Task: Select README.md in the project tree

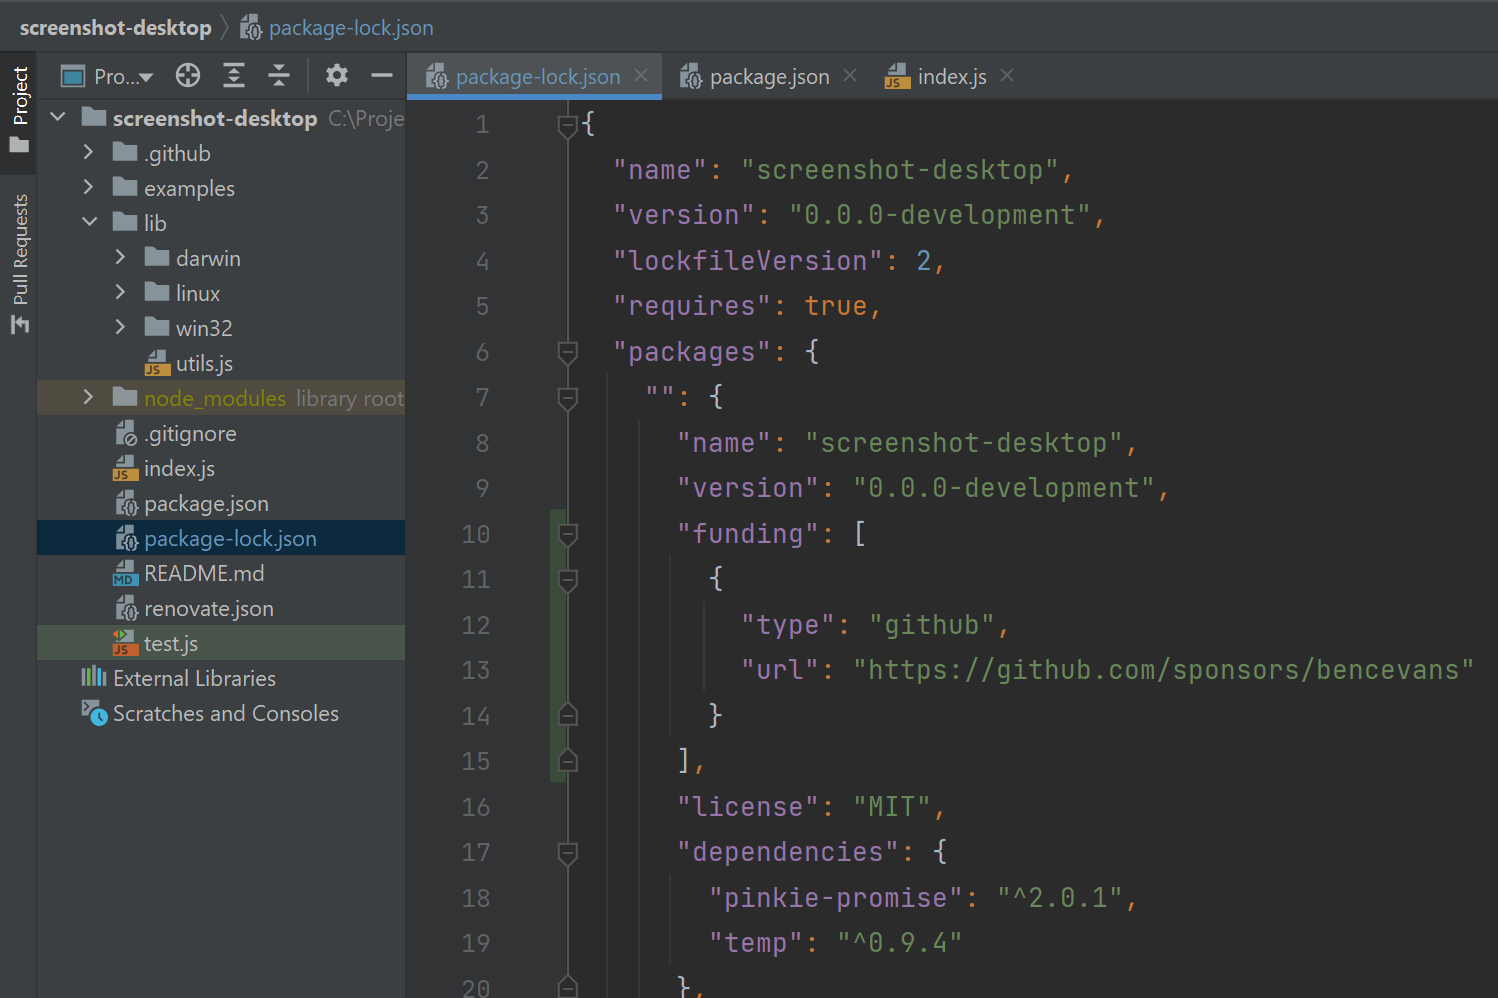Action: (x=203, y=572)
